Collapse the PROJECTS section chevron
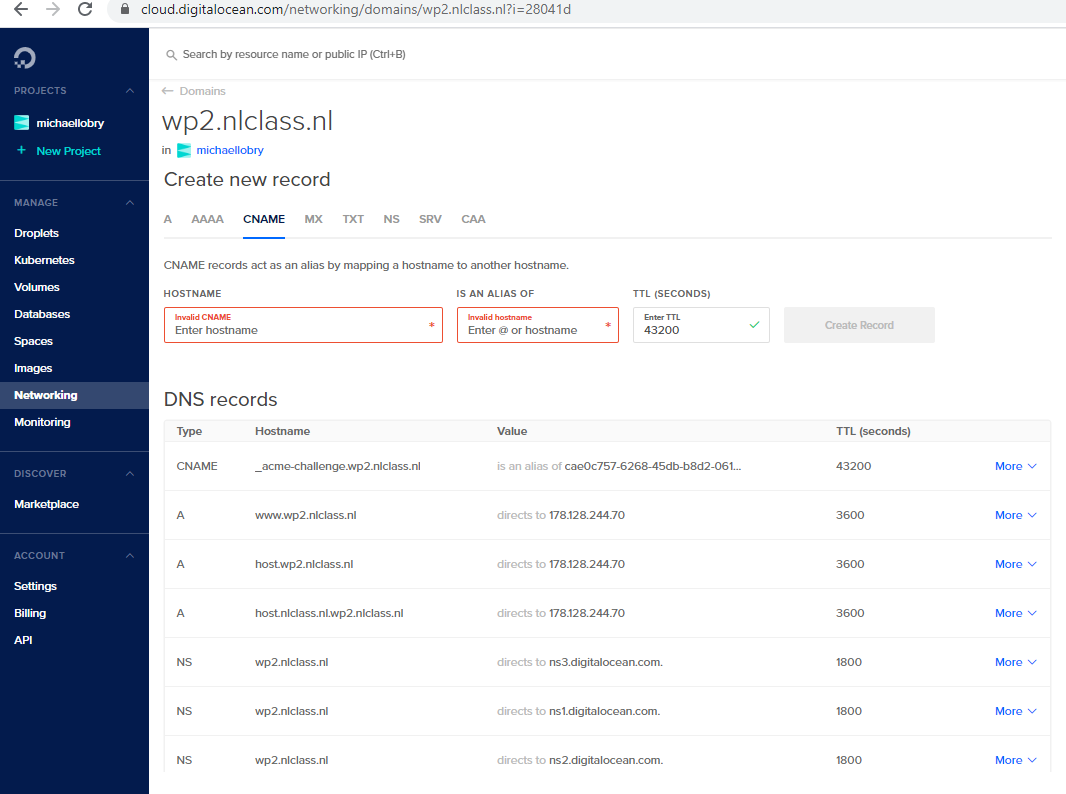The width and height of the screenshot is (1066, 794). [130, 90]
